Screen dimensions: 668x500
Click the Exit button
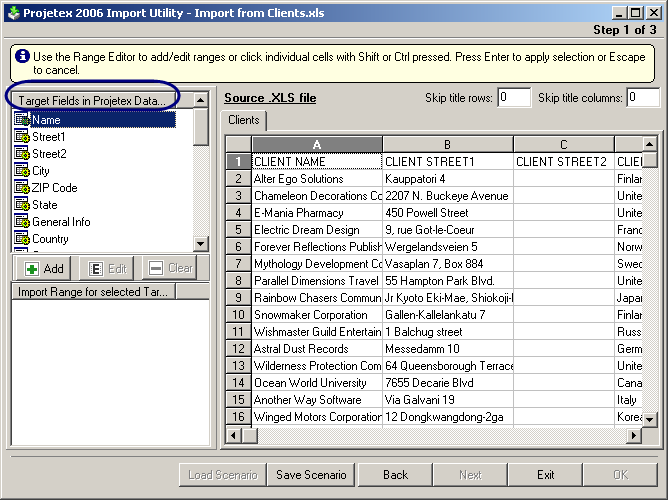545,475
